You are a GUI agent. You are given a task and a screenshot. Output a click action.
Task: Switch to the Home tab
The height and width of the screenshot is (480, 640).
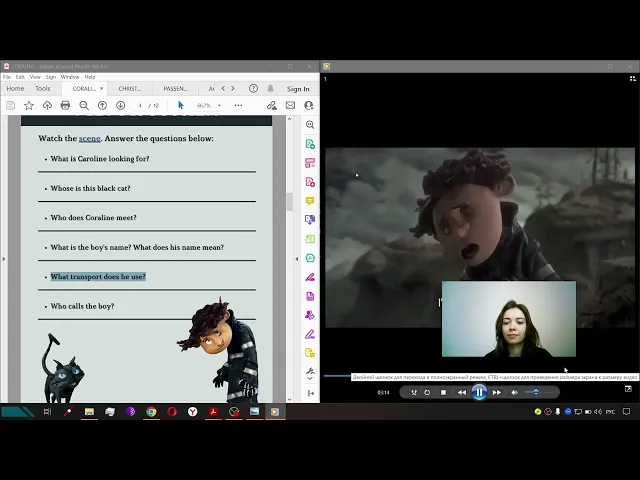point(15,89)
